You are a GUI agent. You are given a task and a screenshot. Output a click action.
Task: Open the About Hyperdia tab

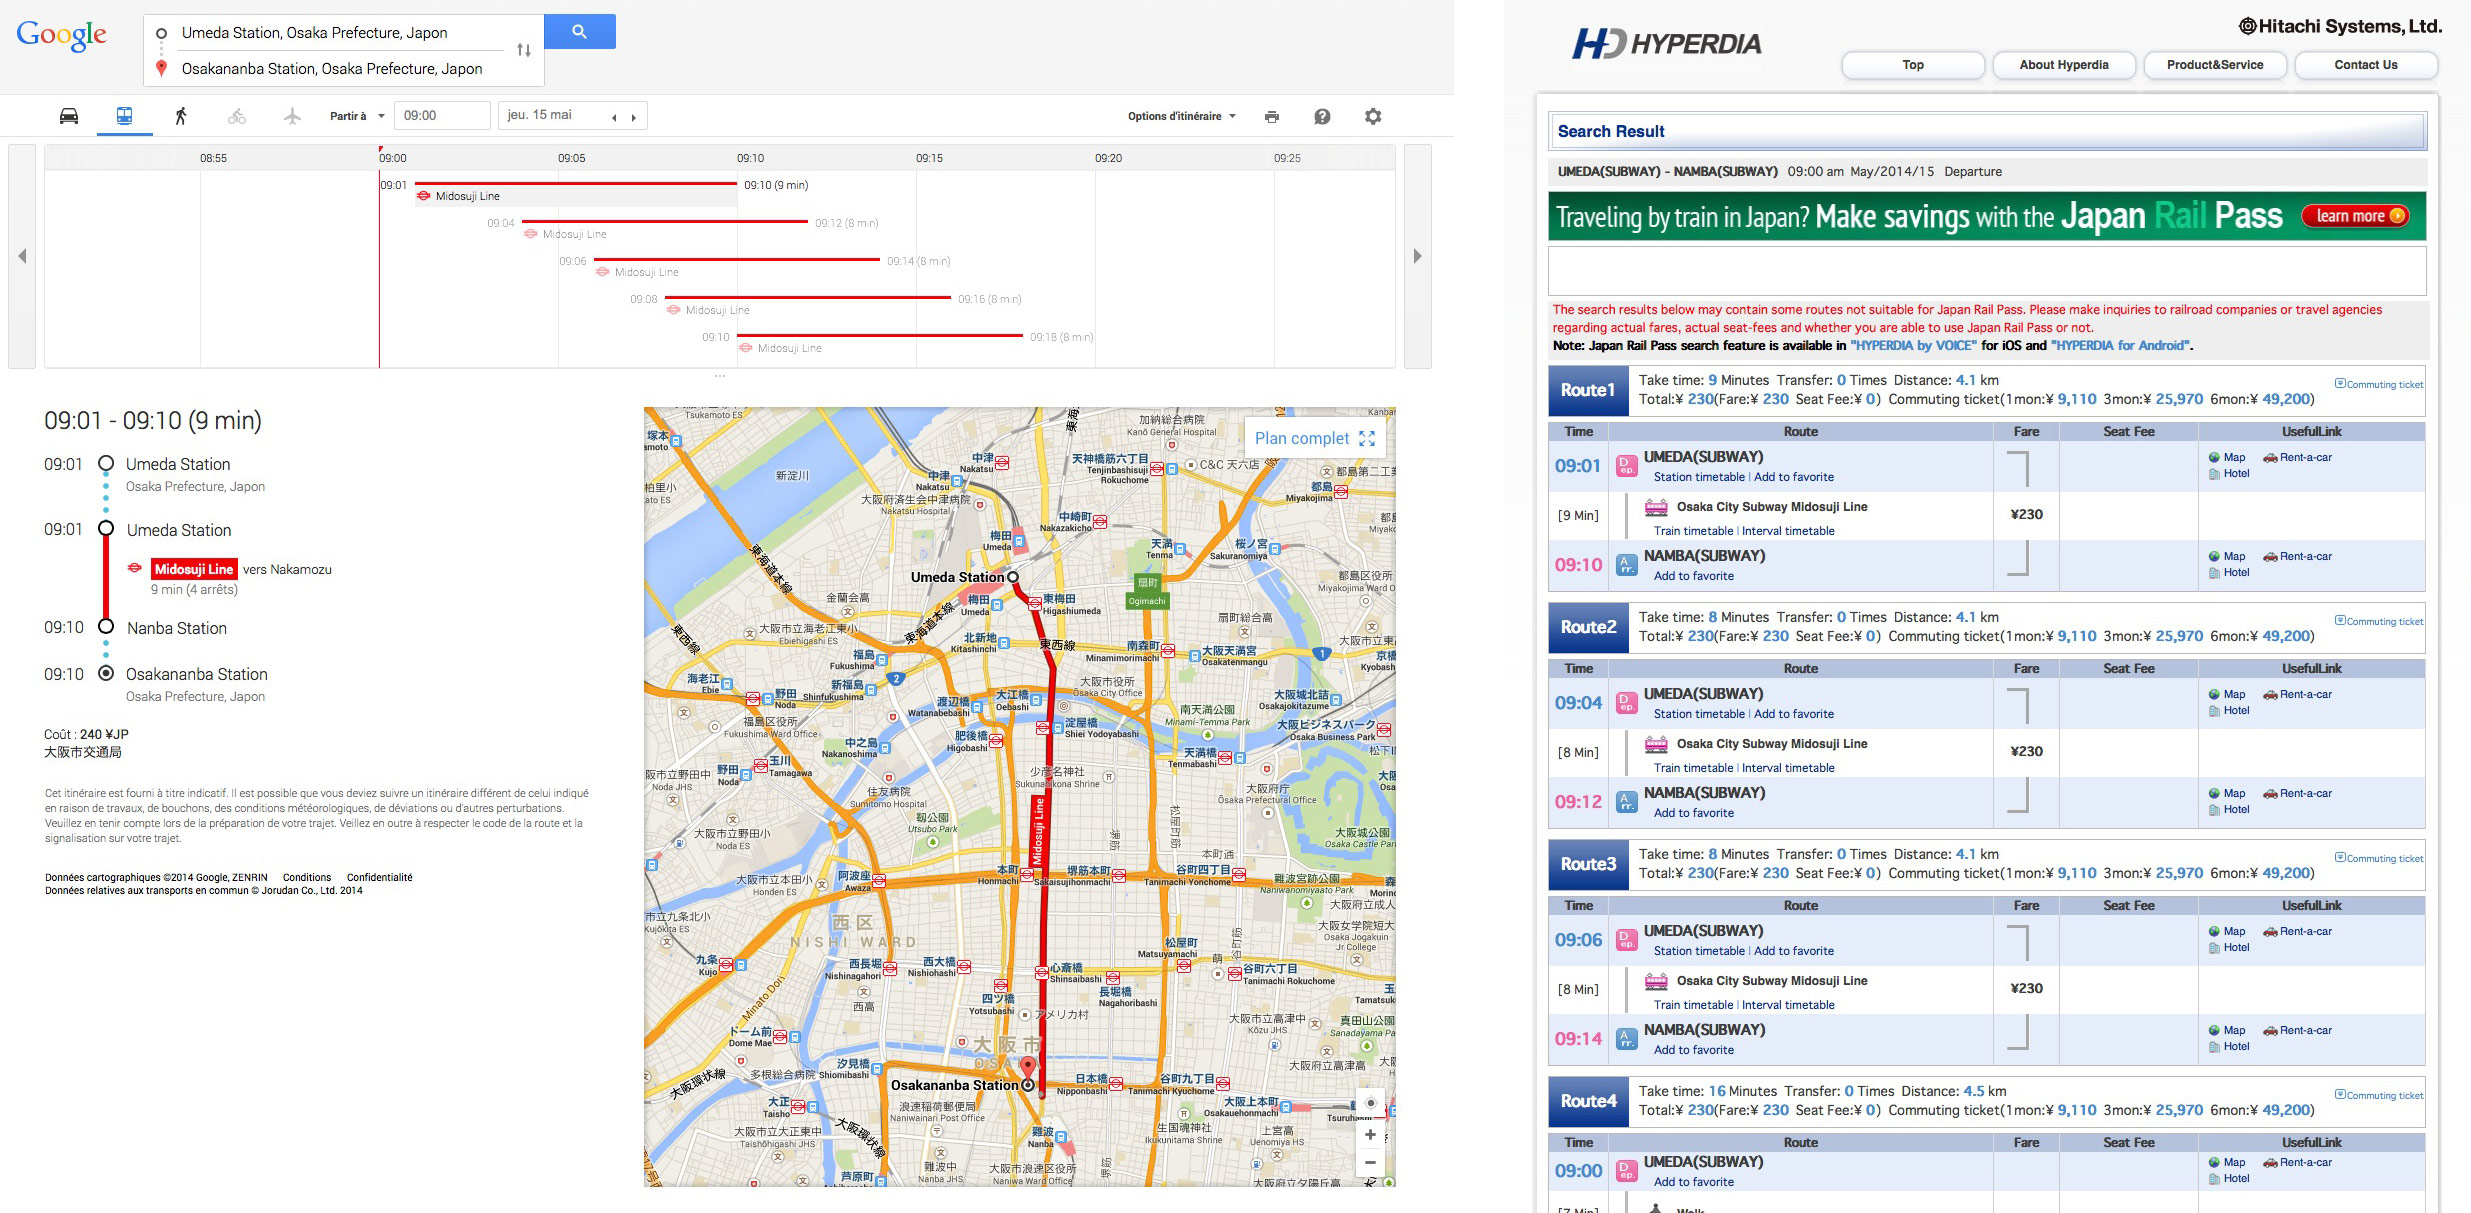2064,65
